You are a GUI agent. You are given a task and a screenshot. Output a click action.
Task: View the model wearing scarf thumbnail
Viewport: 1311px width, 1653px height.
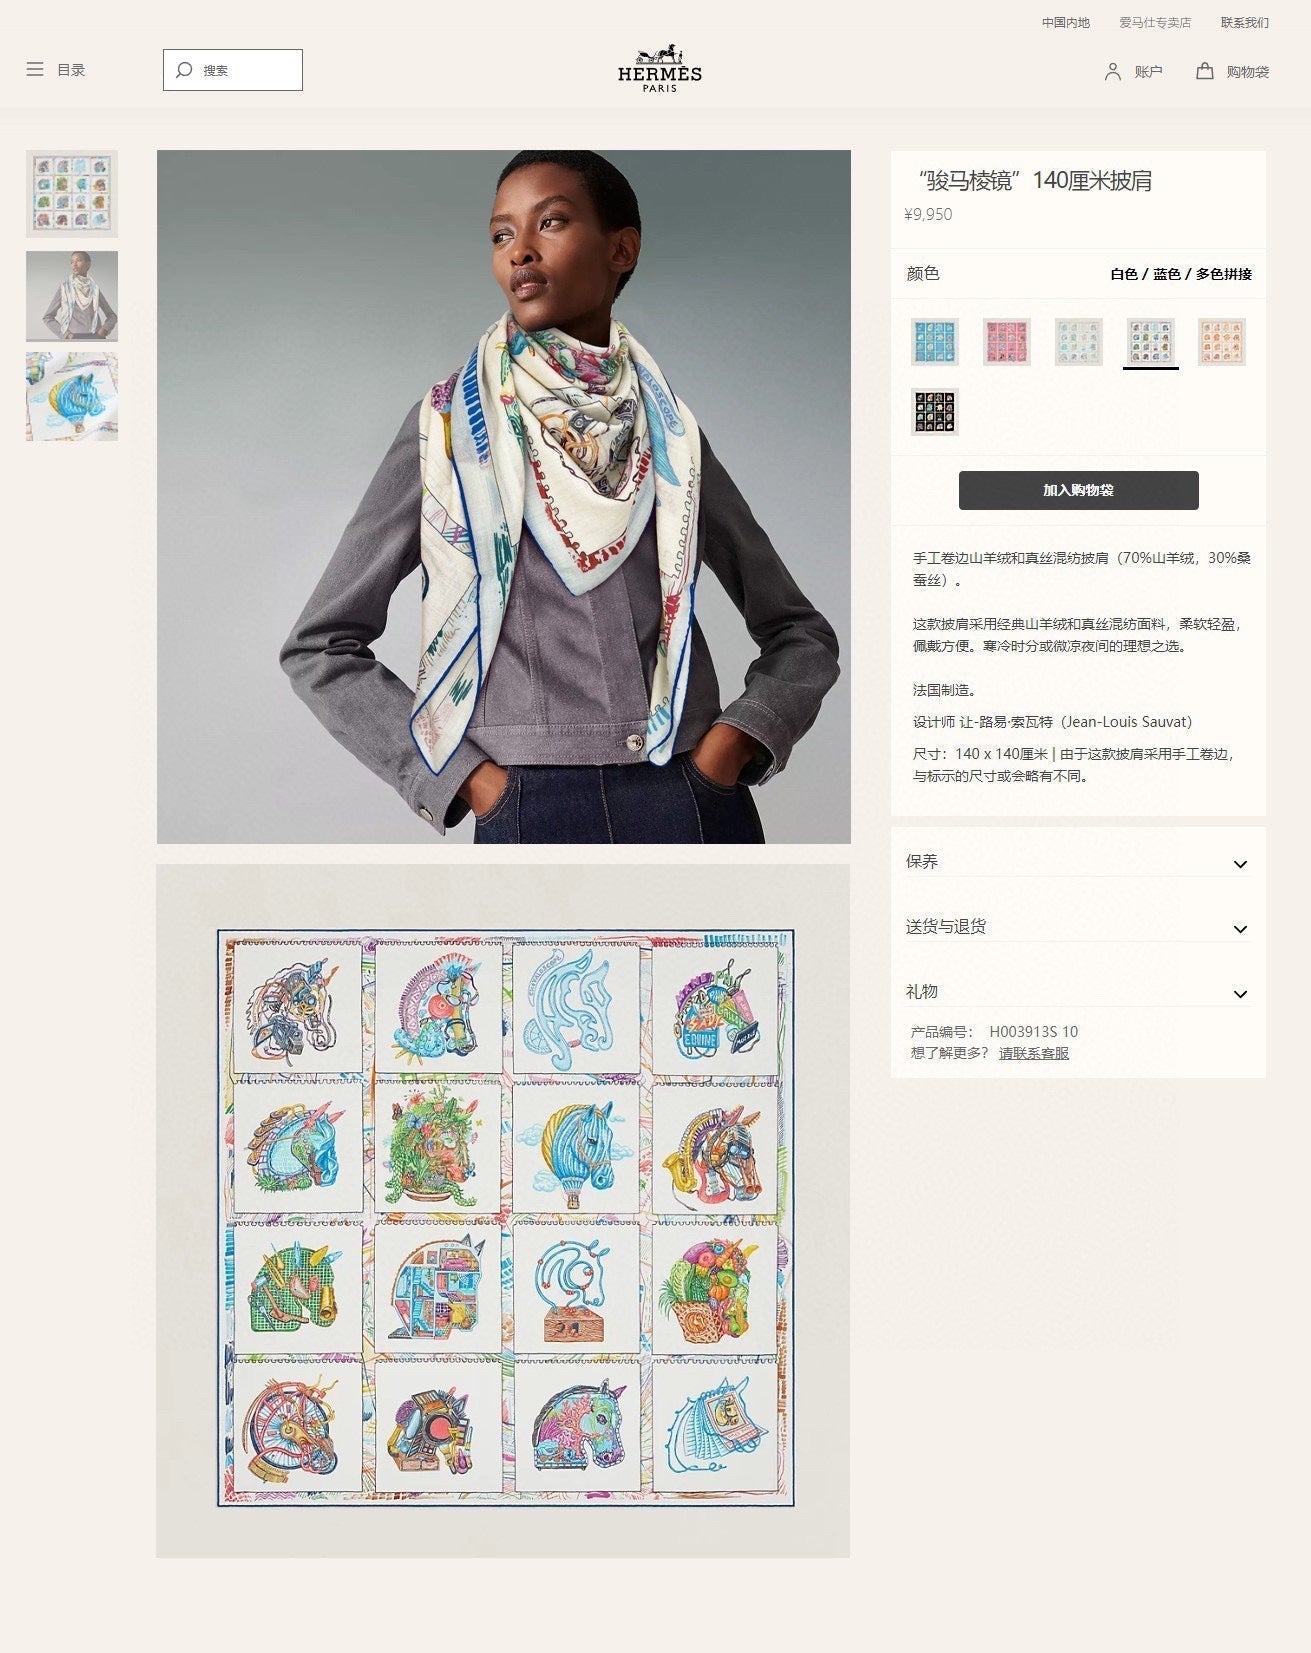pos(72,296)
